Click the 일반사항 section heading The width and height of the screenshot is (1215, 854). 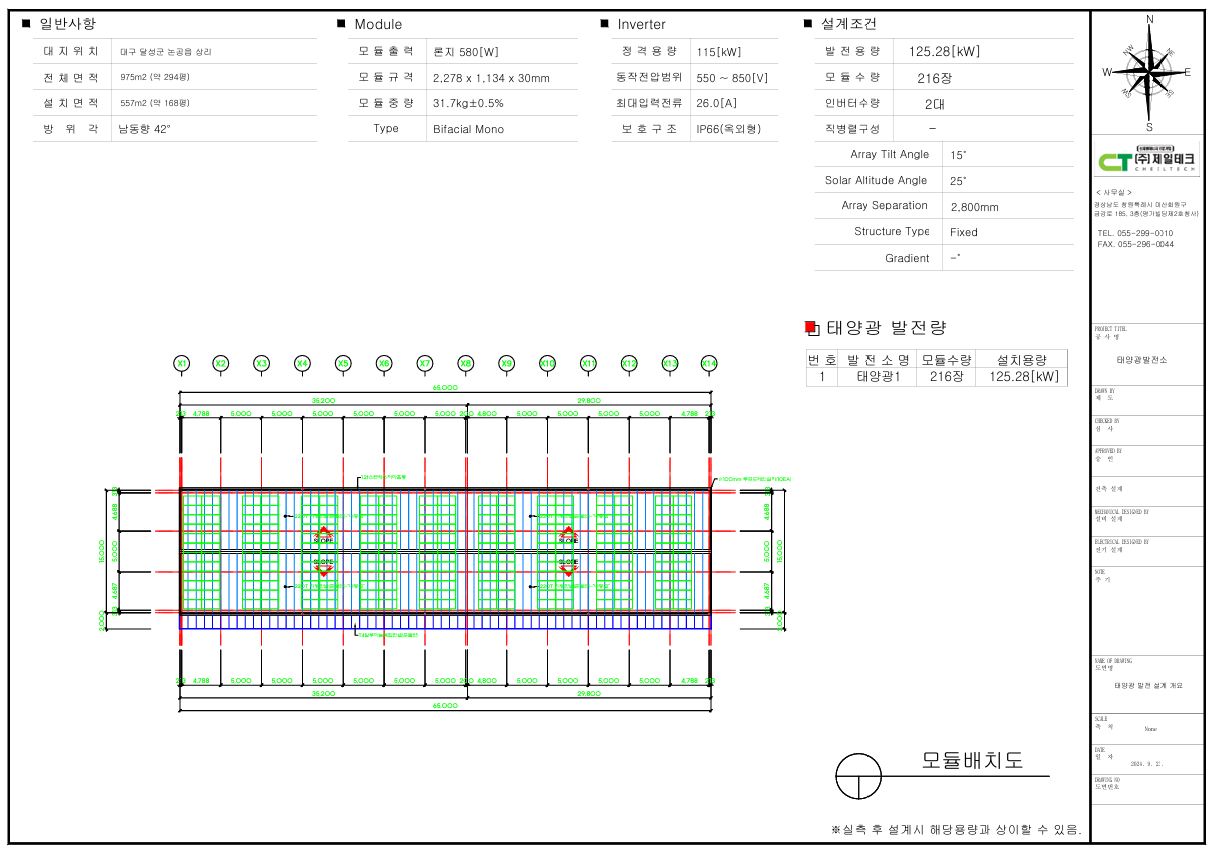pyautogui.click(x=68, y=24)
